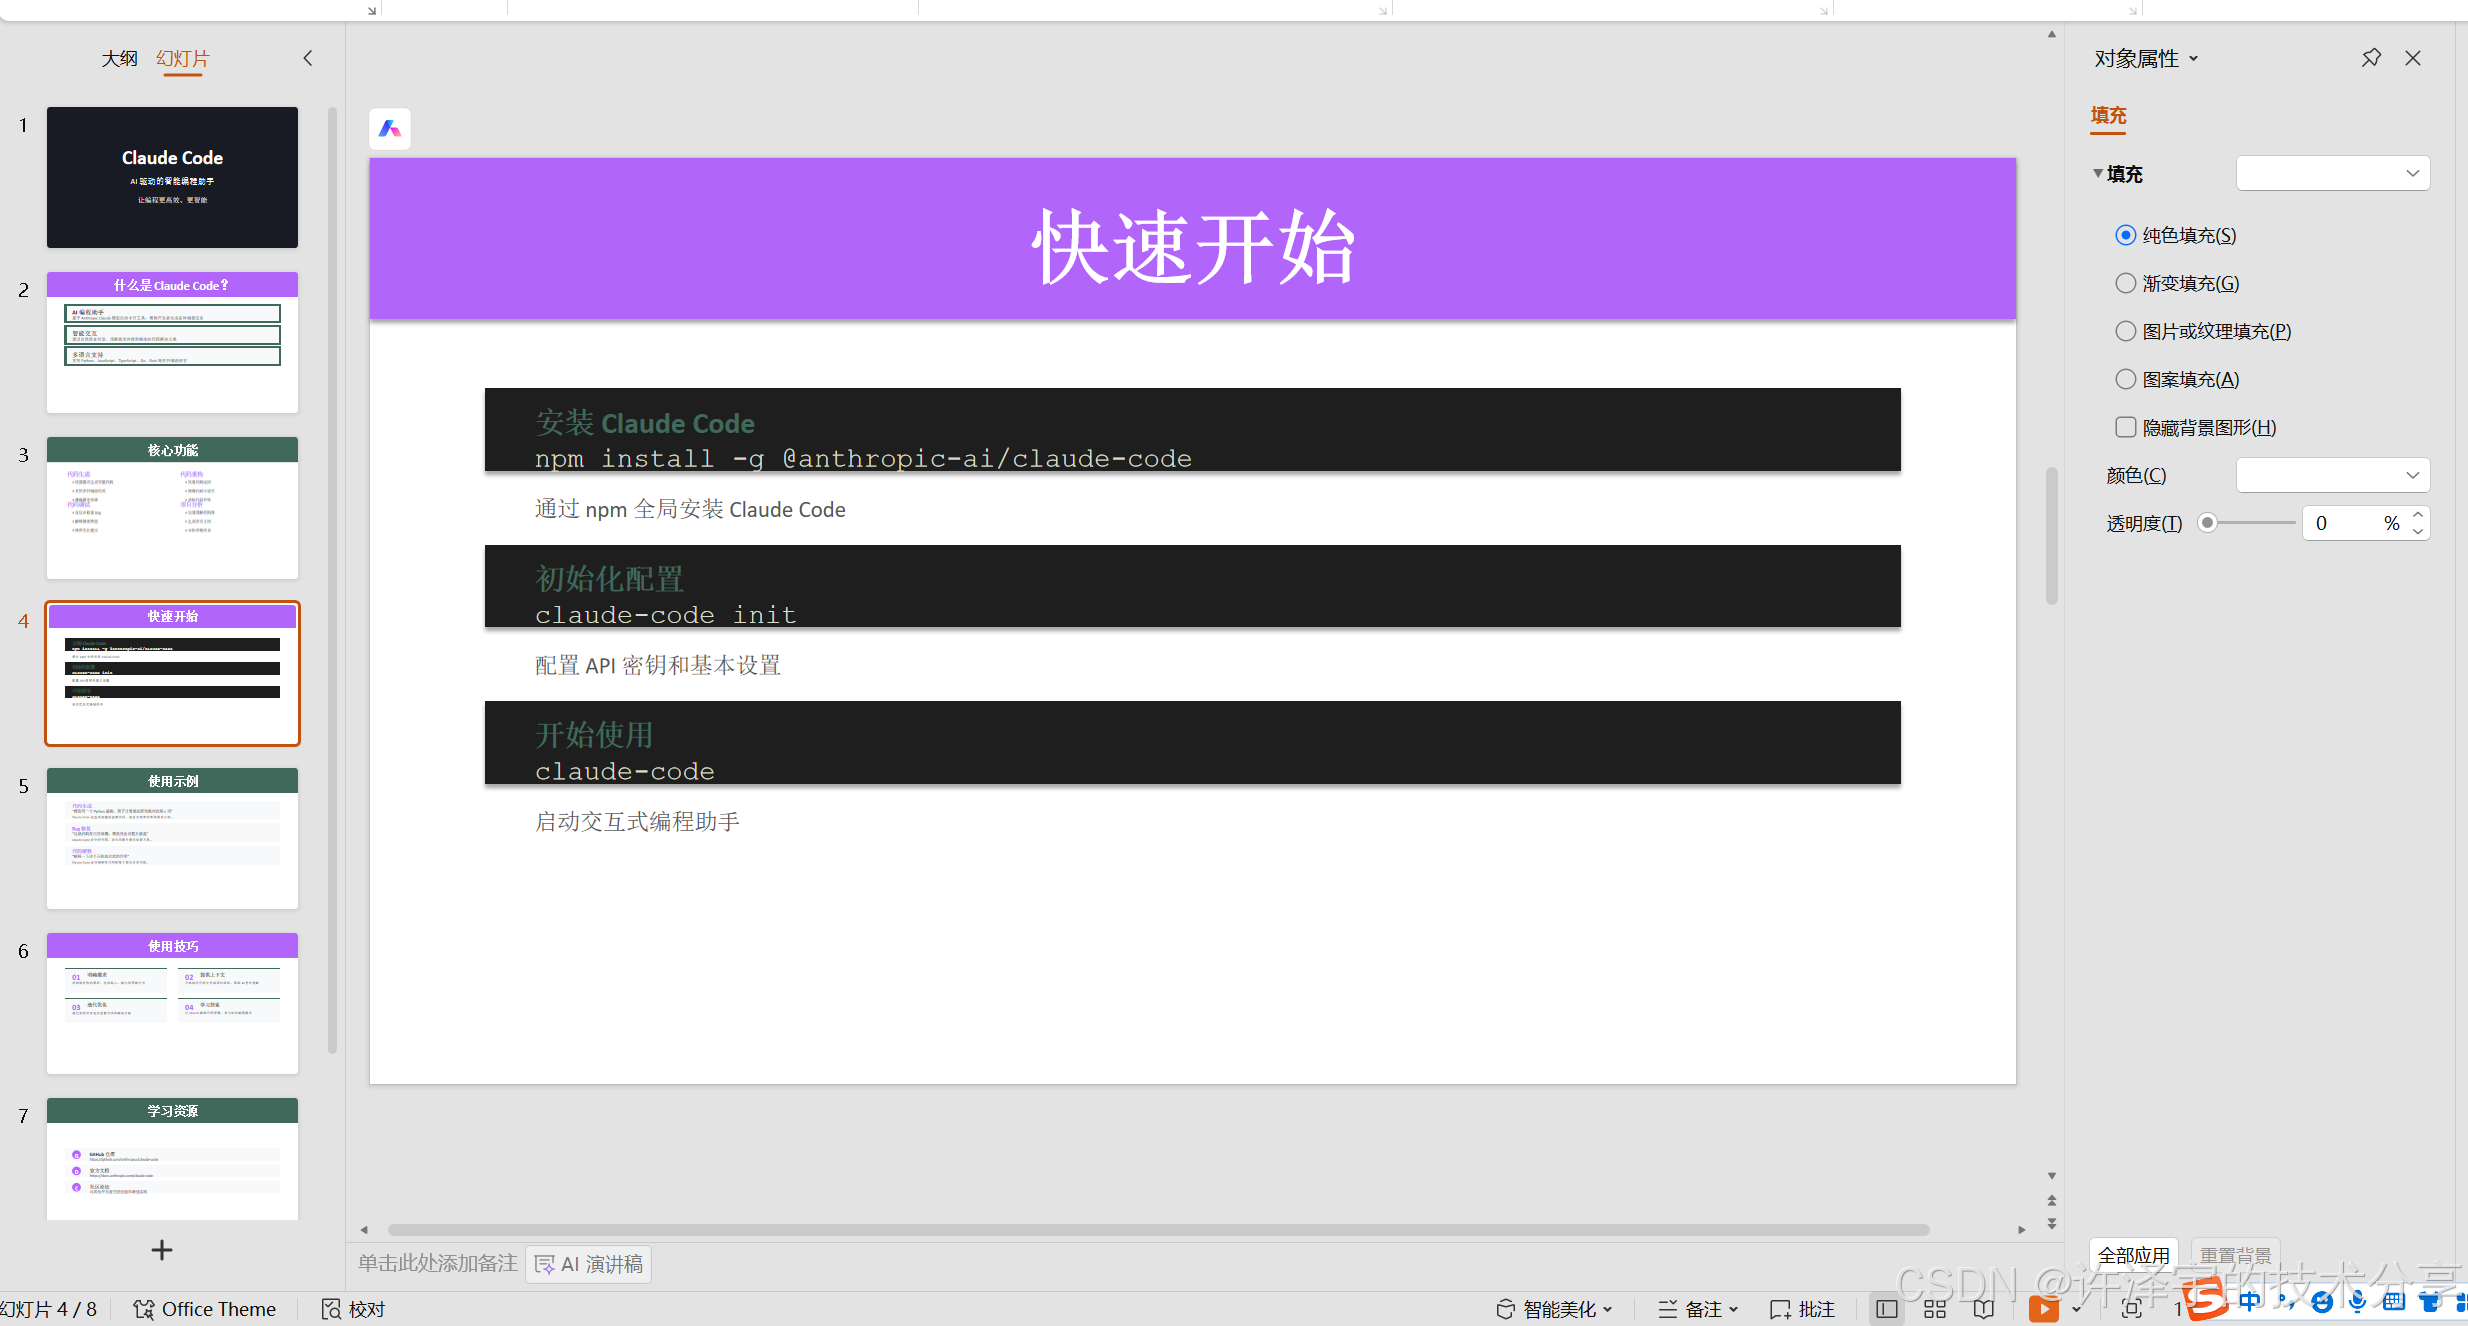Click the AI assistant logo above the slide

click(390, 129)
